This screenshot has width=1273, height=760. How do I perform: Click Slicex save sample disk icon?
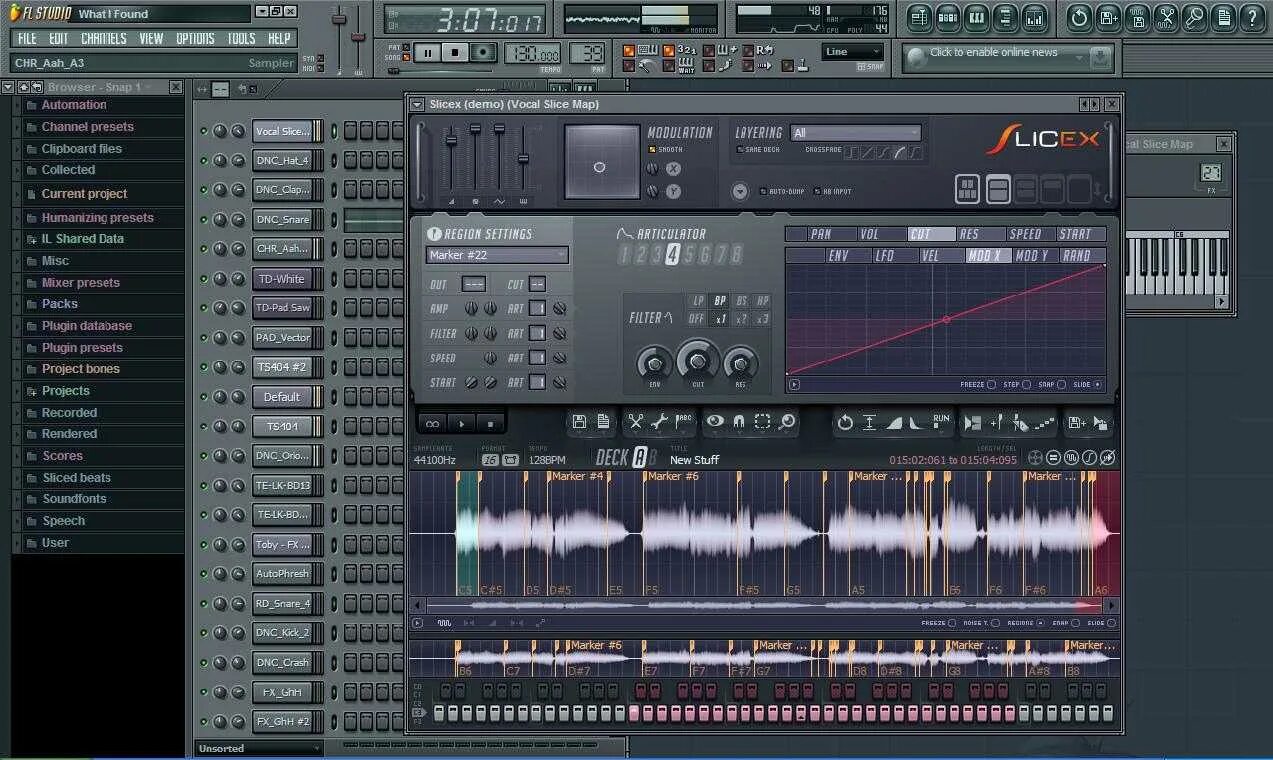point(579,422)
